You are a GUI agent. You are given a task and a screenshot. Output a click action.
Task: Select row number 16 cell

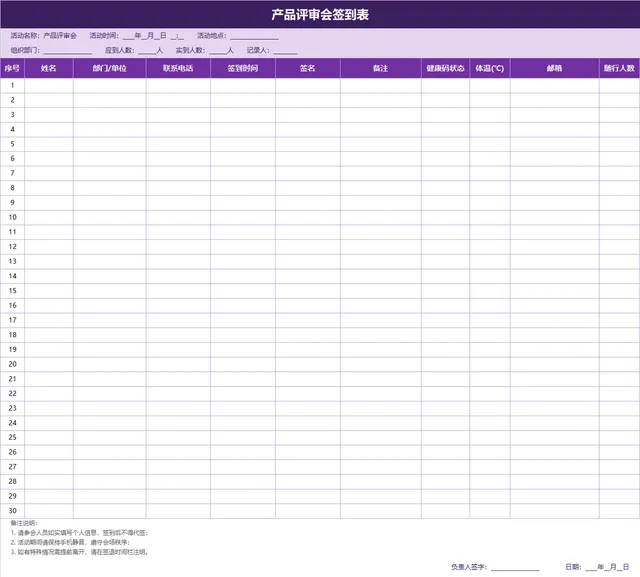click(12, 306)
